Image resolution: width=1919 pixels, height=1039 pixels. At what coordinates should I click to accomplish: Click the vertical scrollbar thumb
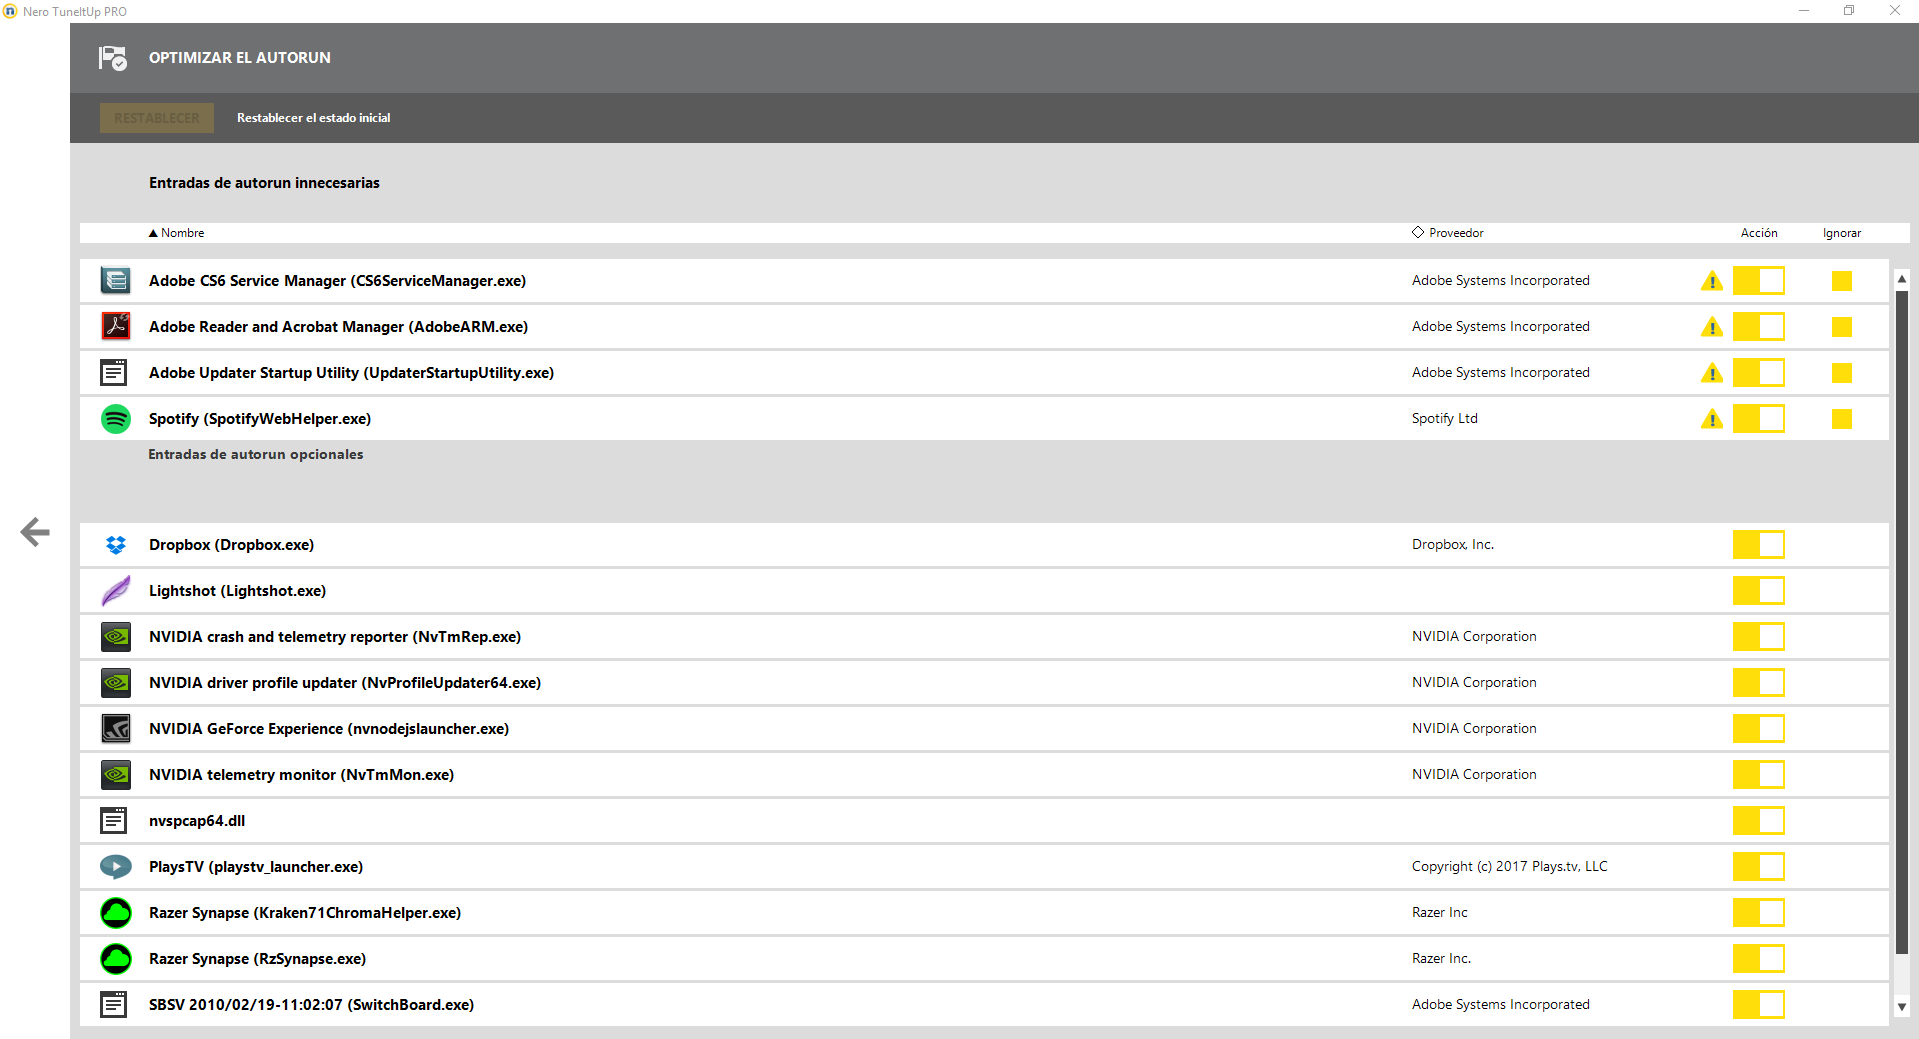[1902, 622]
